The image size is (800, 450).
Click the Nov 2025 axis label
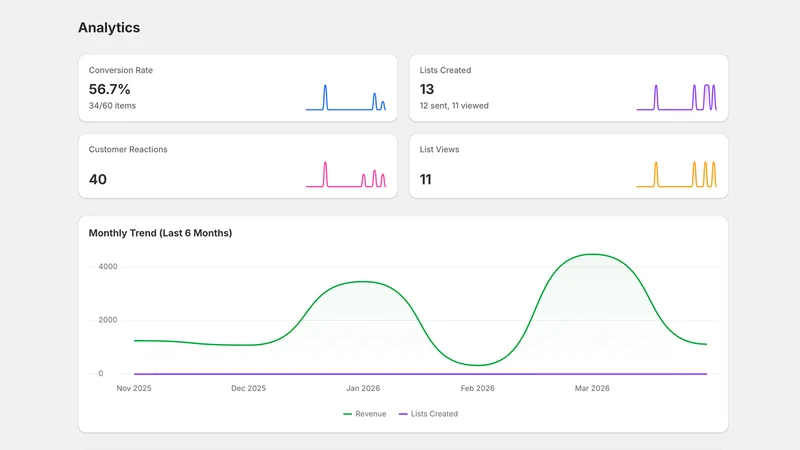click(x=134, y=388)
